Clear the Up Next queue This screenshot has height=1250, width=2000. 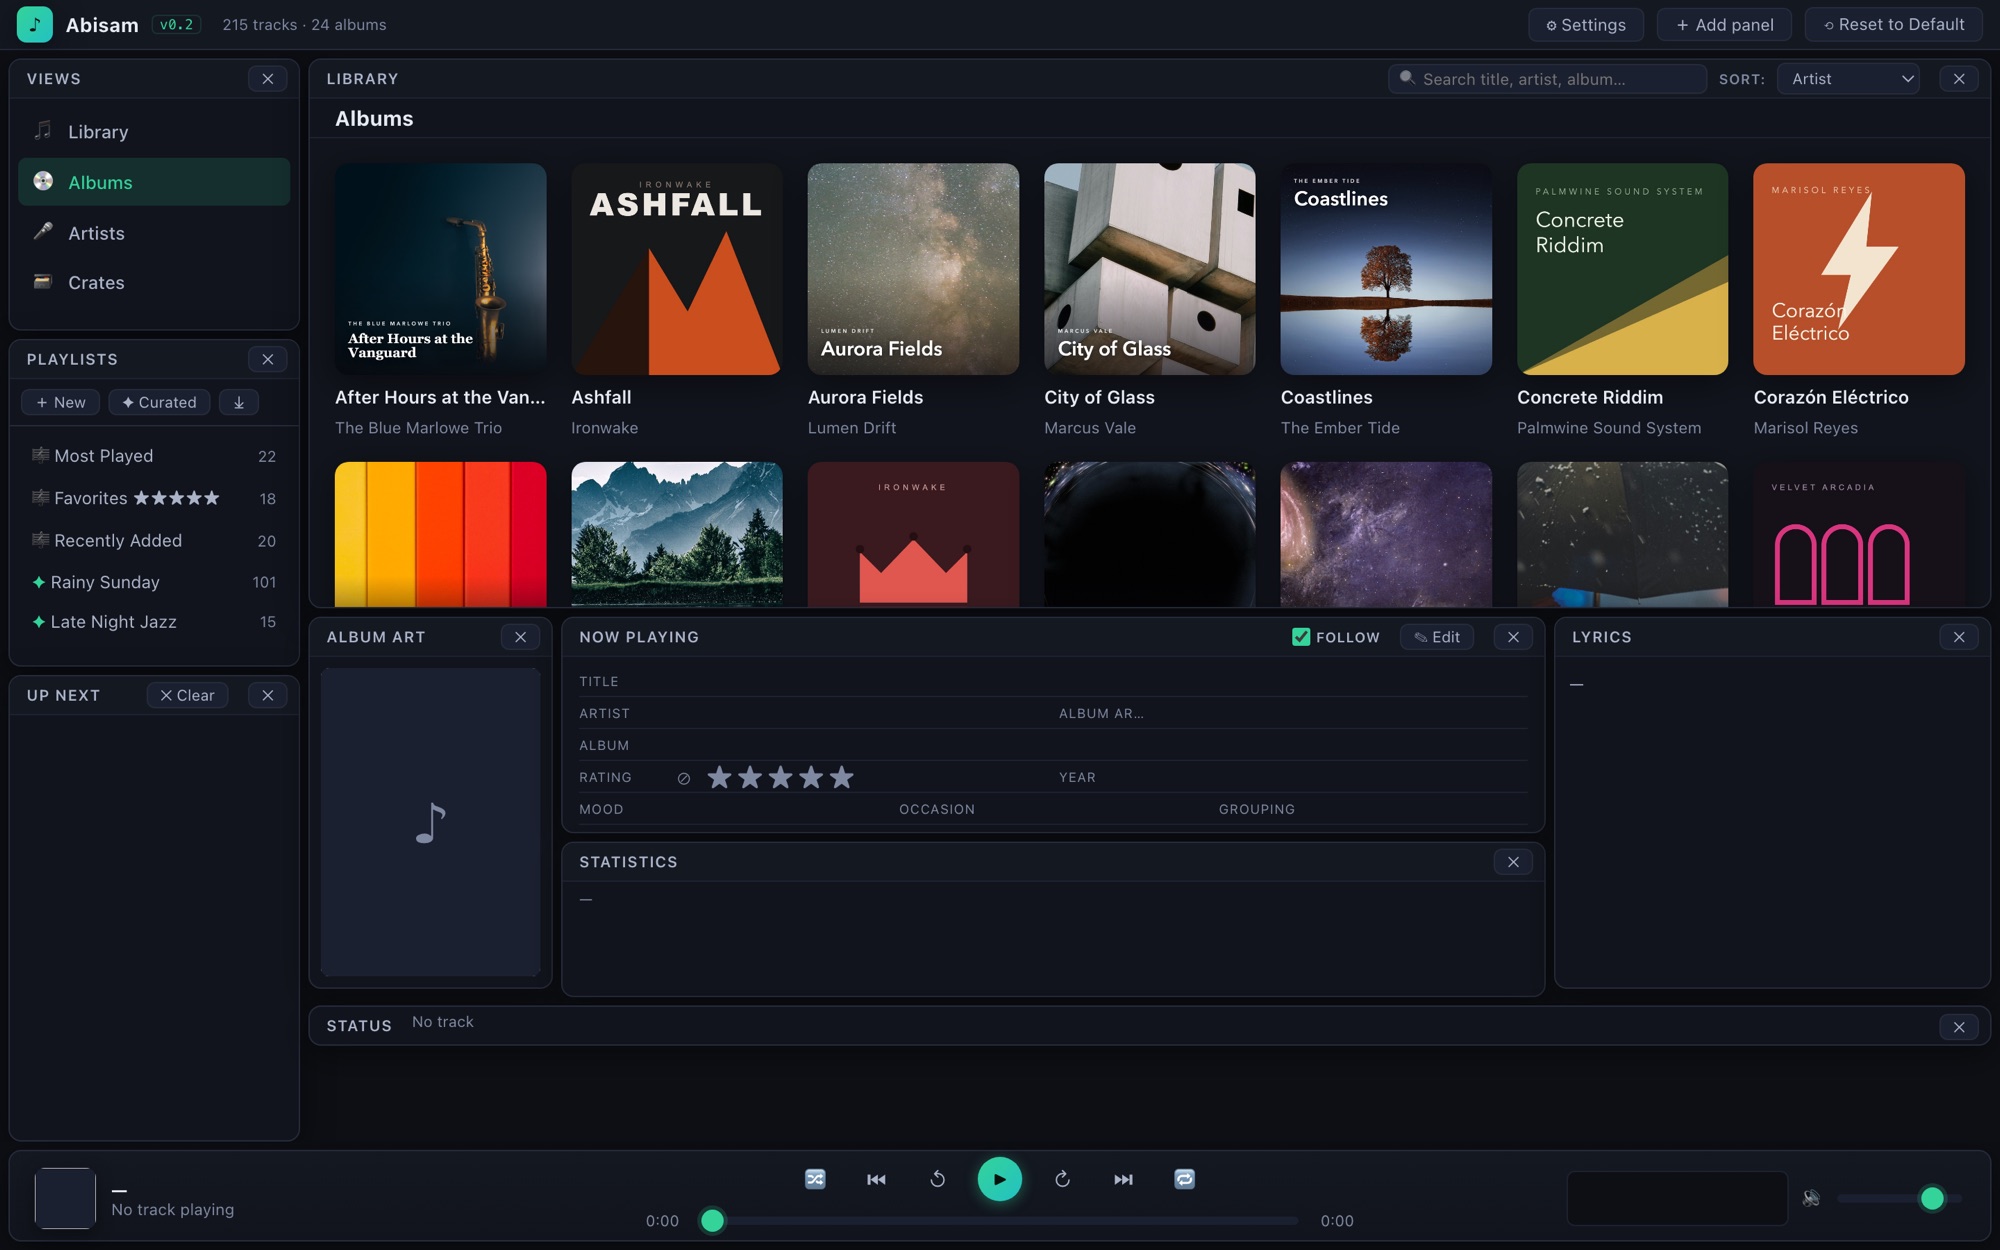pos(187,695)
